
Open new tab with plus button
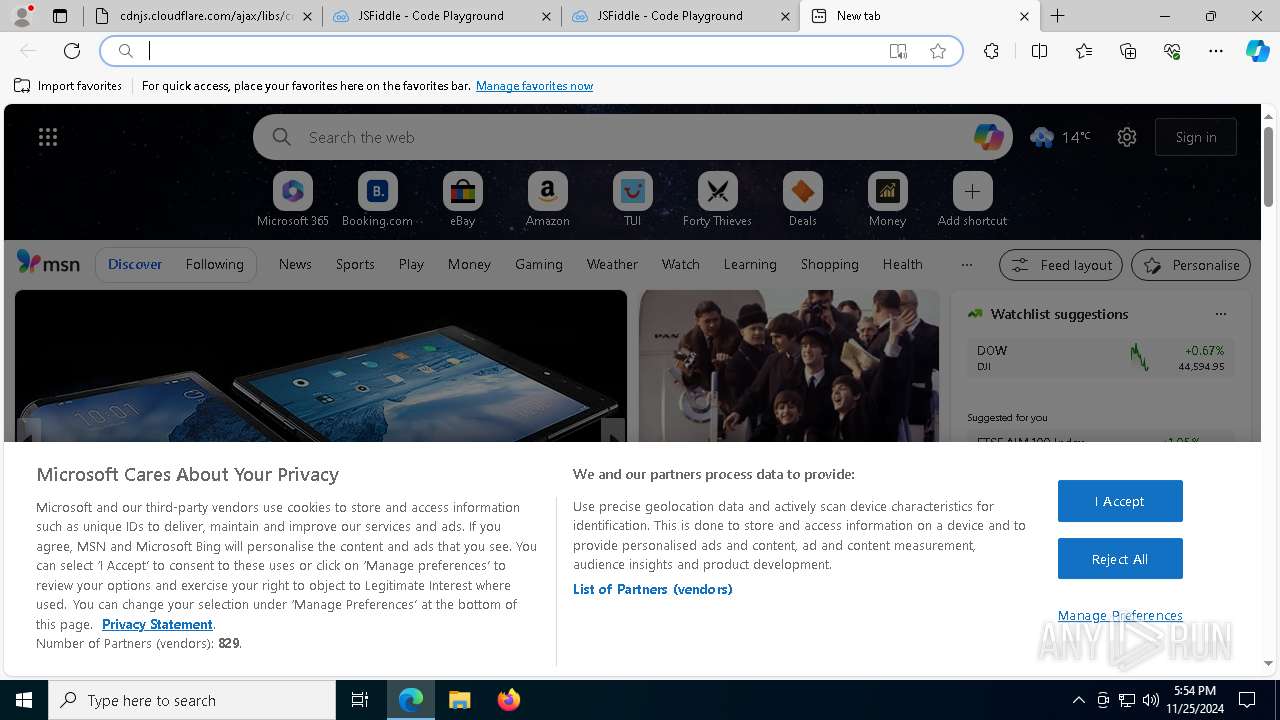tap(1058, 16)
